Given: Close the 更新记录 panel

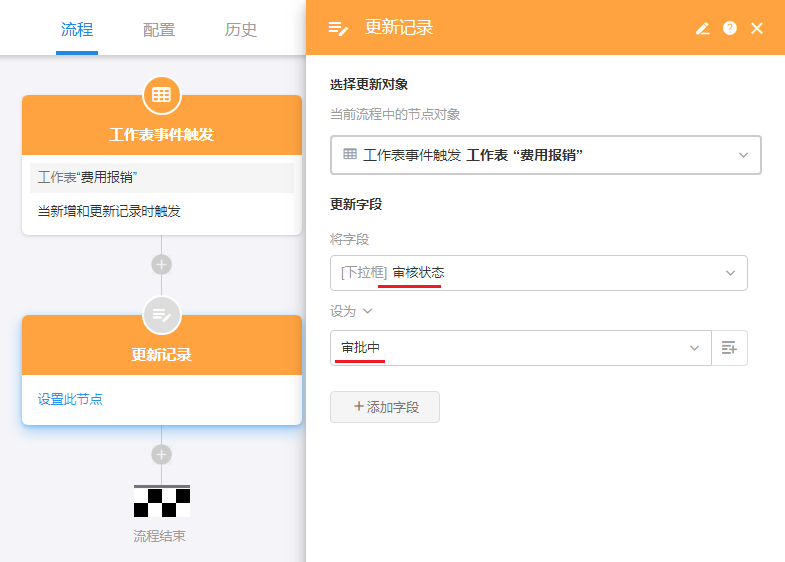Looking at the screenshot, I should point(757,28).
